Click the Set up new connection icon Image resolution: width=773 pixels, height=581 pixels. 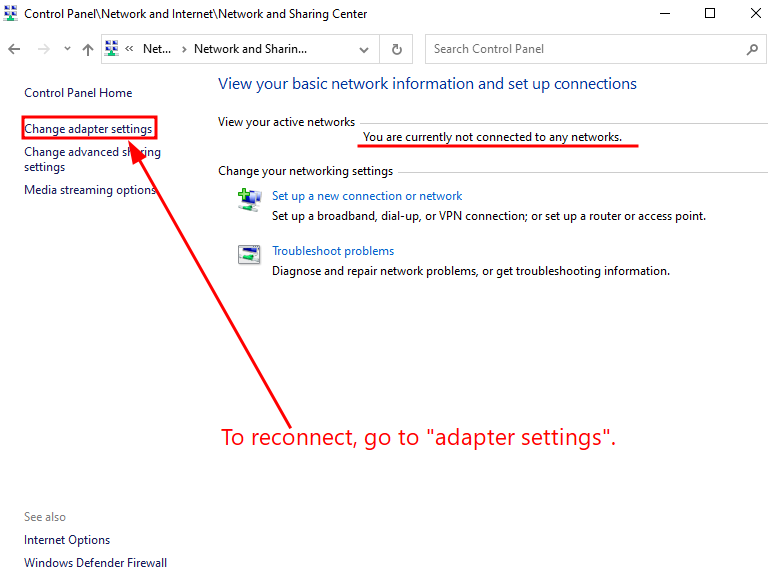[249, 200]
